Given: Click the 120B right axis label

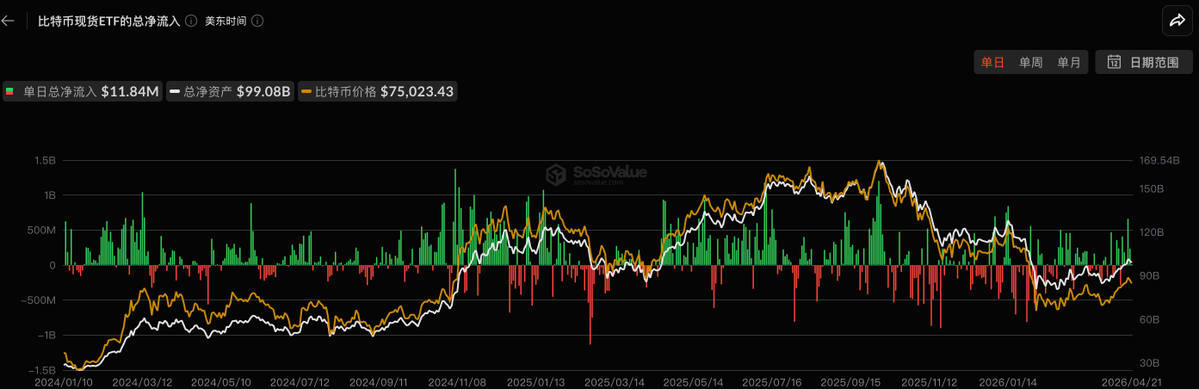Looking at the screenshot, I should click(x=1152, y=232).
